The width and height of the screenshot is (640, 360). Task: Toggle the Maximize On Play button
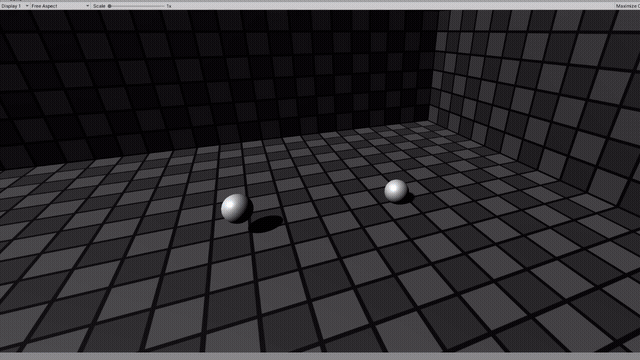click(x=628, y=6)
